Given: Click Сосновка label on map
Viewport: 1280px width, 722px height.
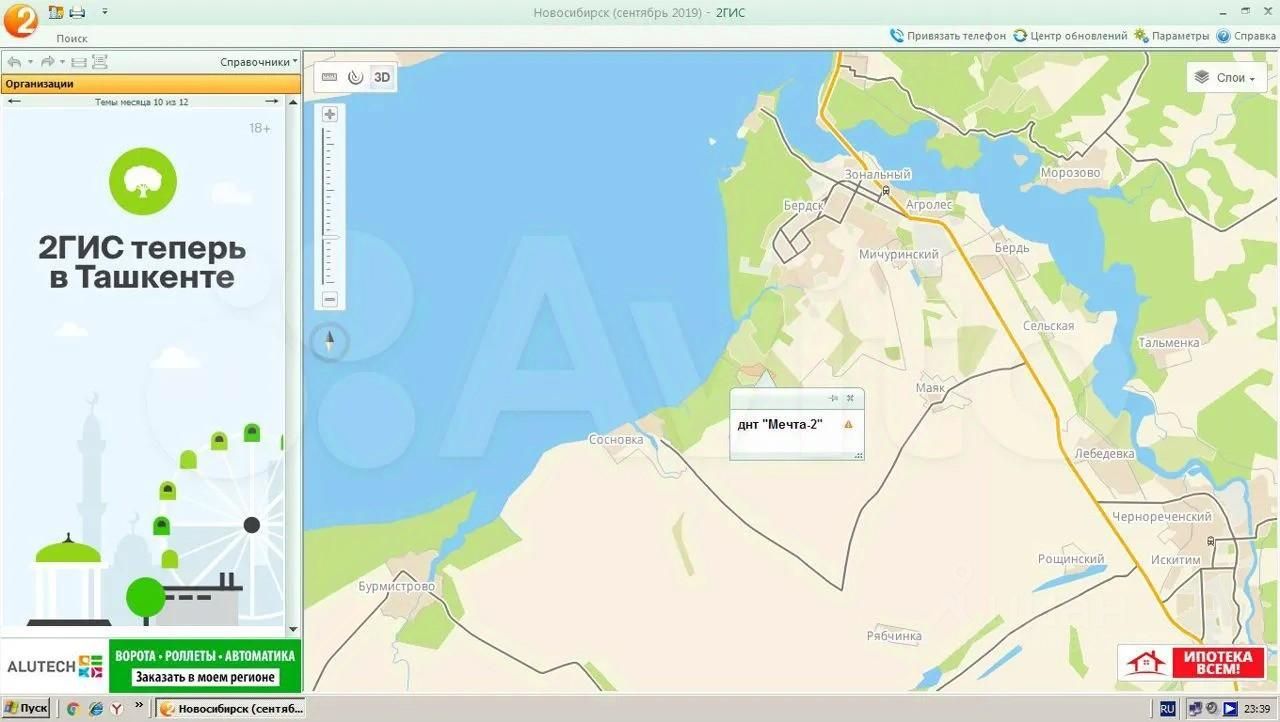Looking at the screenshot, I should (616, 439).
